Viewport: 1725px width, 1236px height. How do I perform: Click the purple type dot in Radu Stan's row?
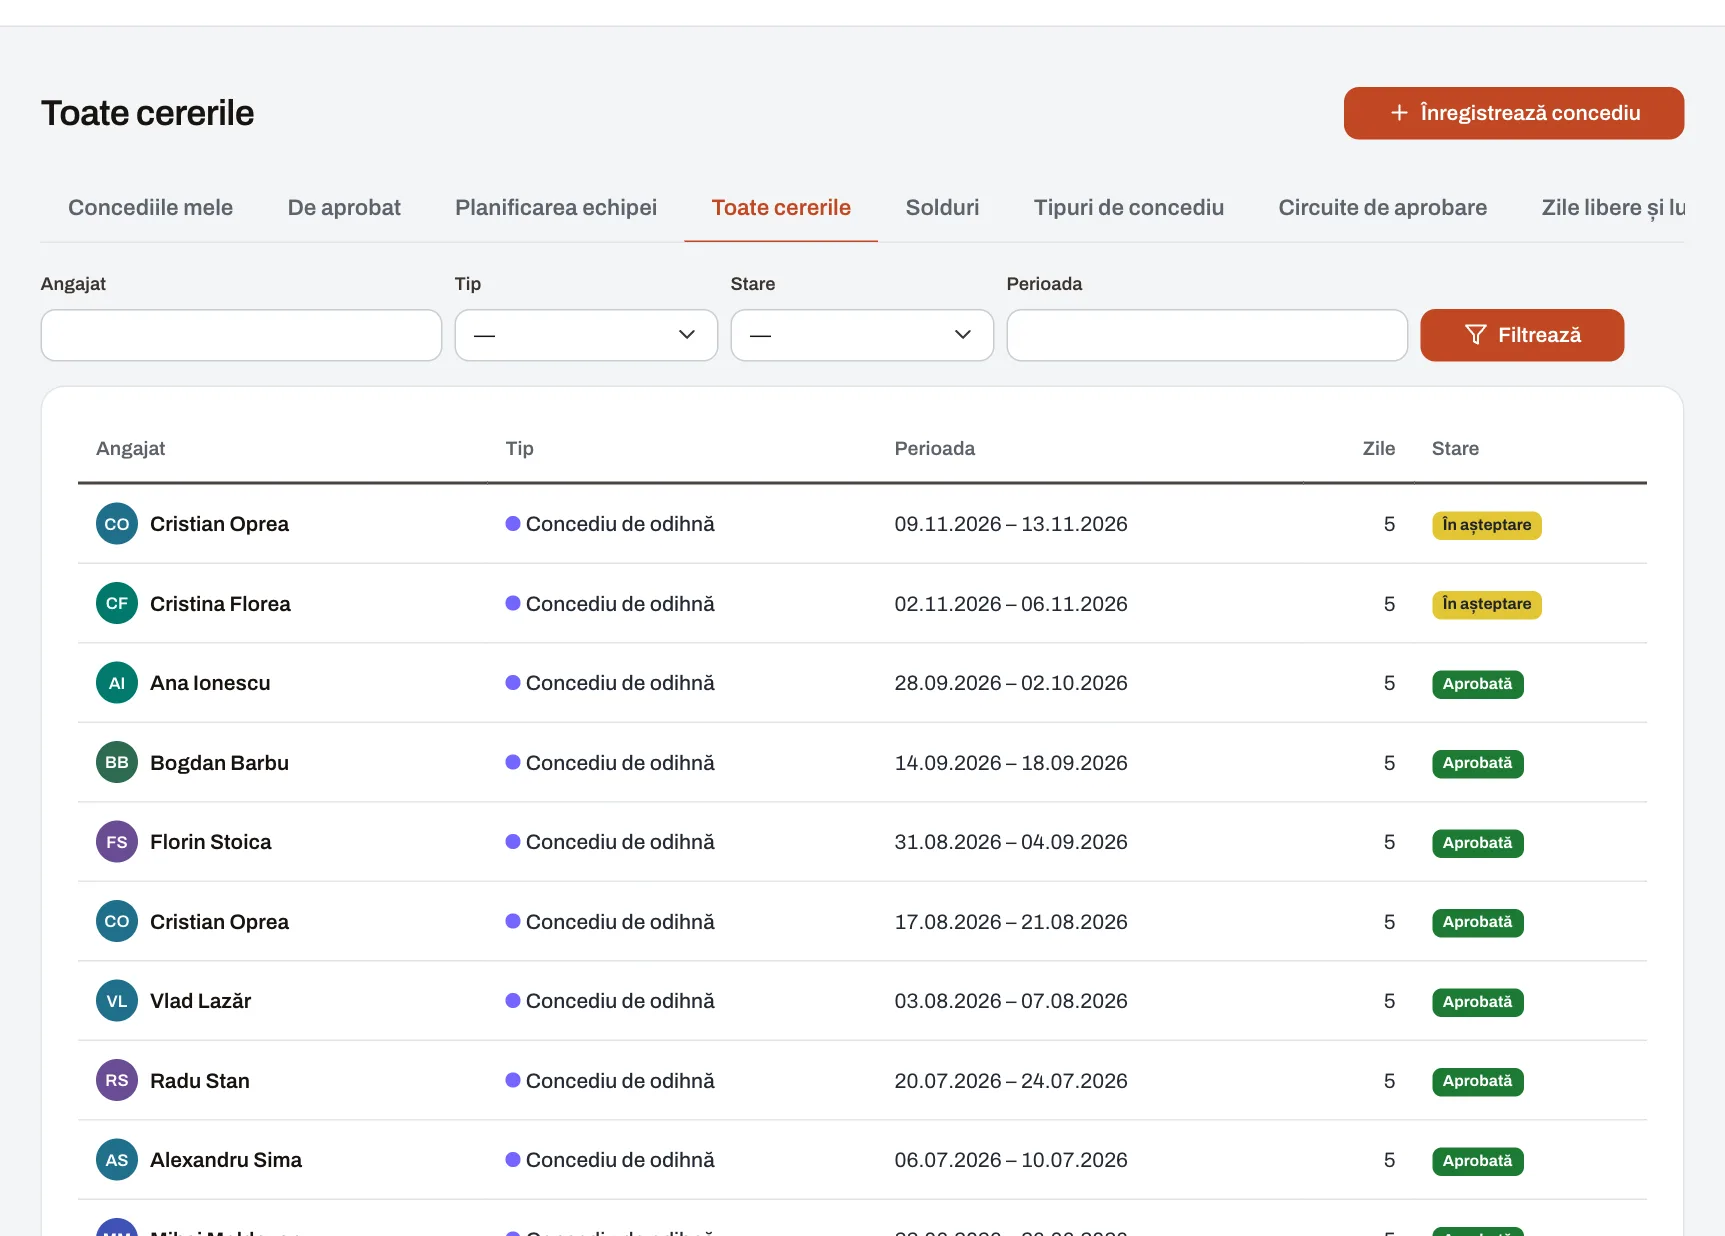[x=513, y=1080]
